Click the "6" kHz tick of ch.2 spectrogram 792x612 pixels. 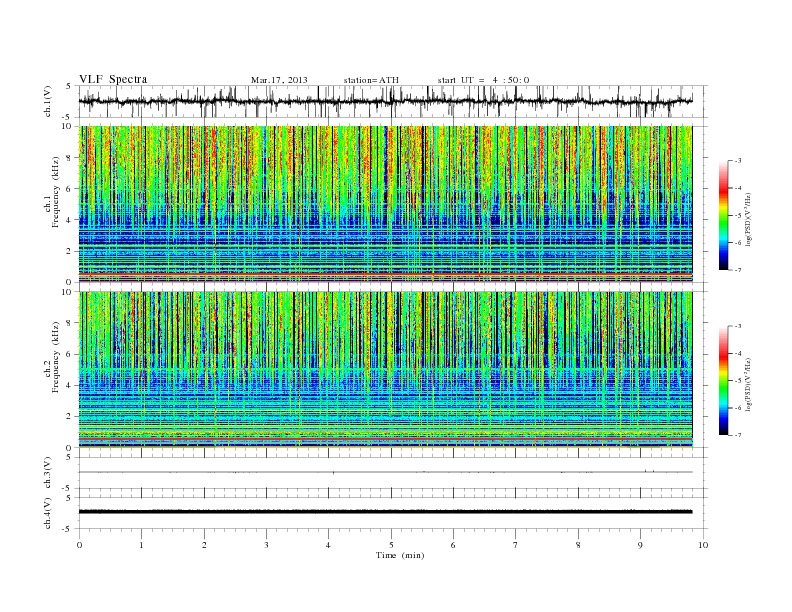(69, 354)
